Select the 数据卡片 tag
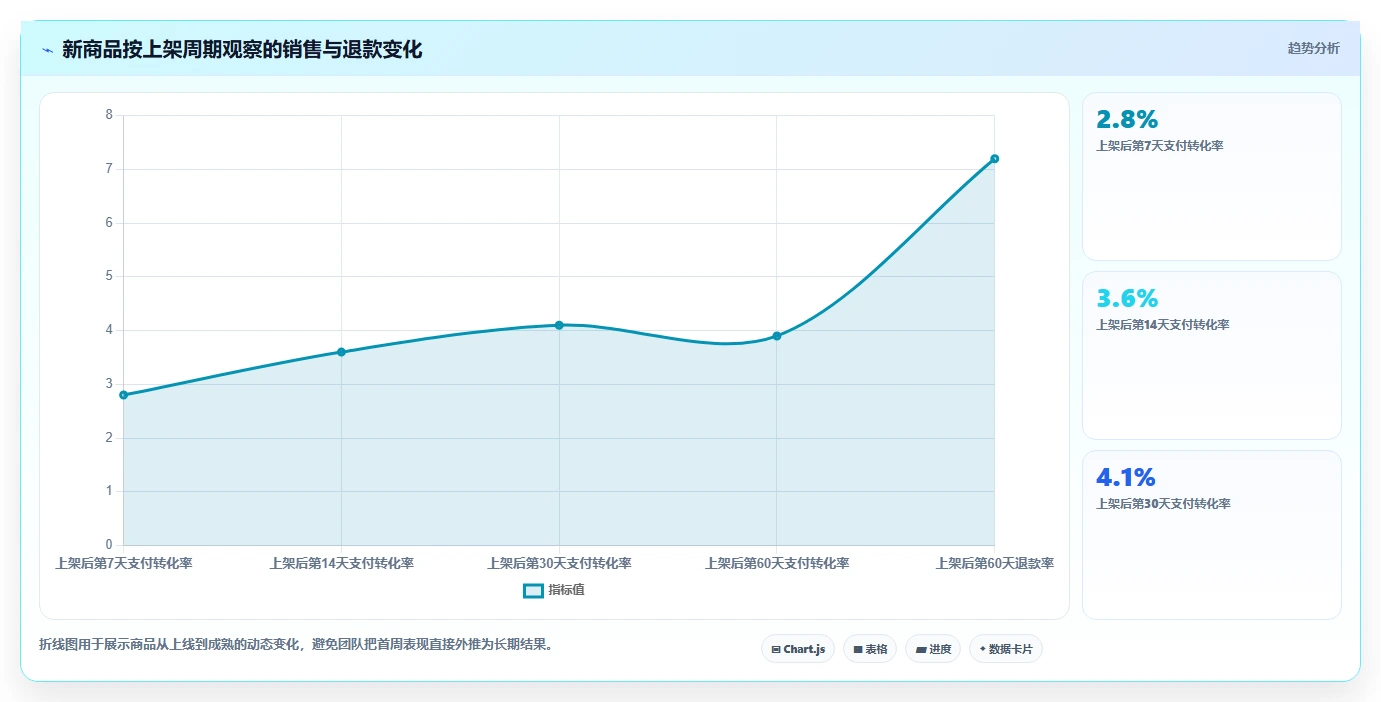This screenshot has height=702, width=1381. 1006,649
